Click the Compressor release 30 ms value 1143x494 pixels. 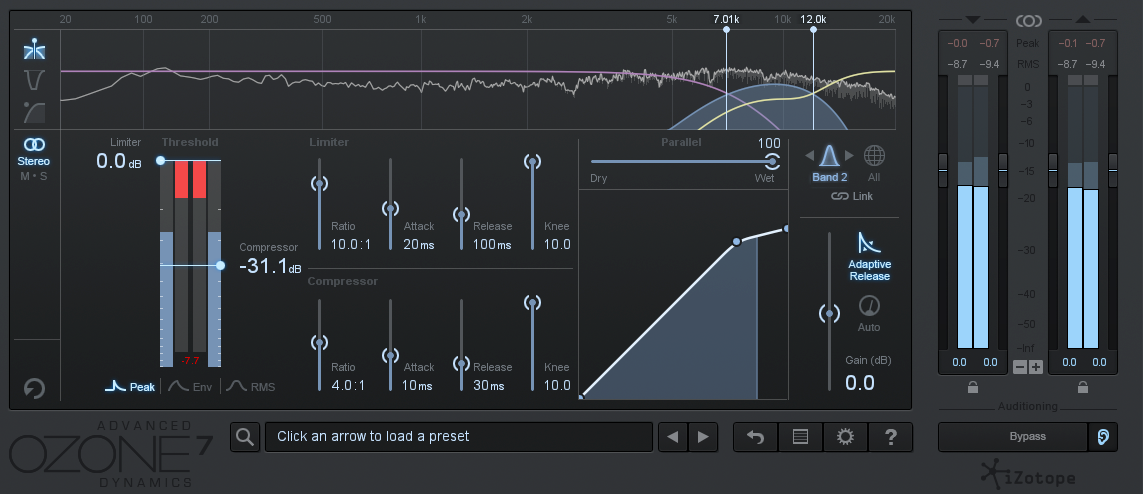[489, 385]
